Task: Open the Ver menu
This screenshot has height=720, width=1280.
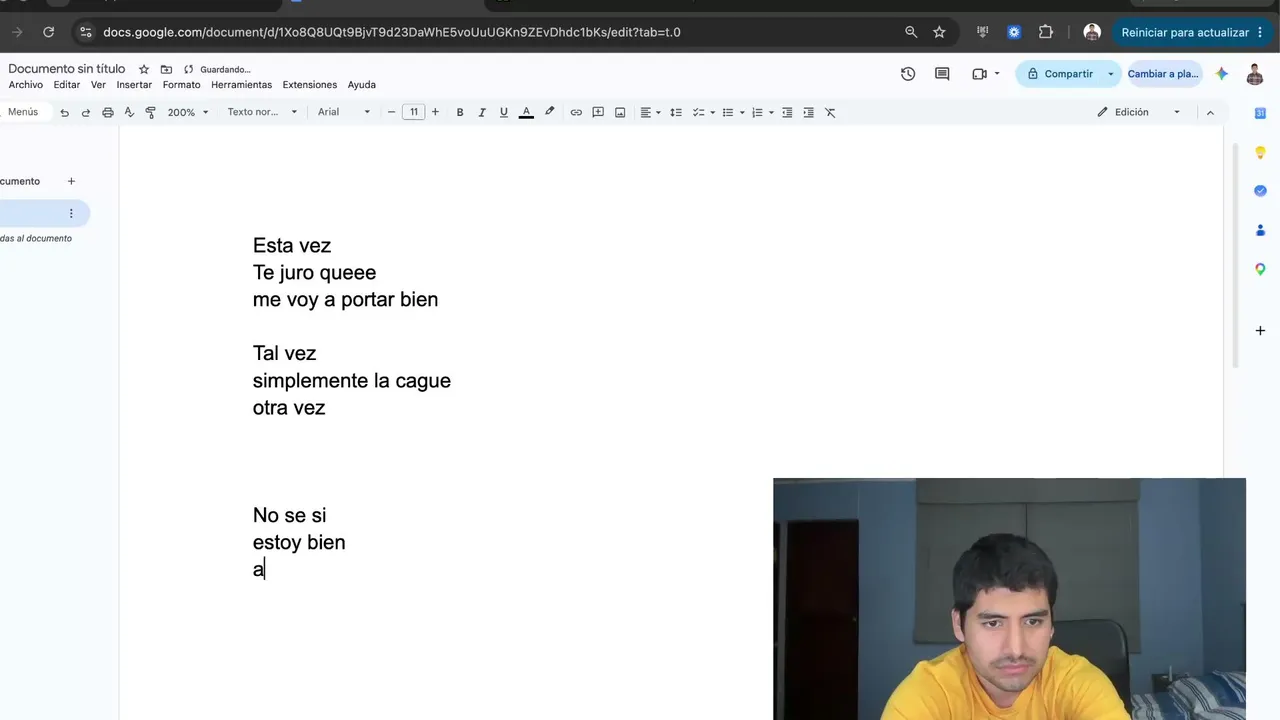Action: (98, 85)
